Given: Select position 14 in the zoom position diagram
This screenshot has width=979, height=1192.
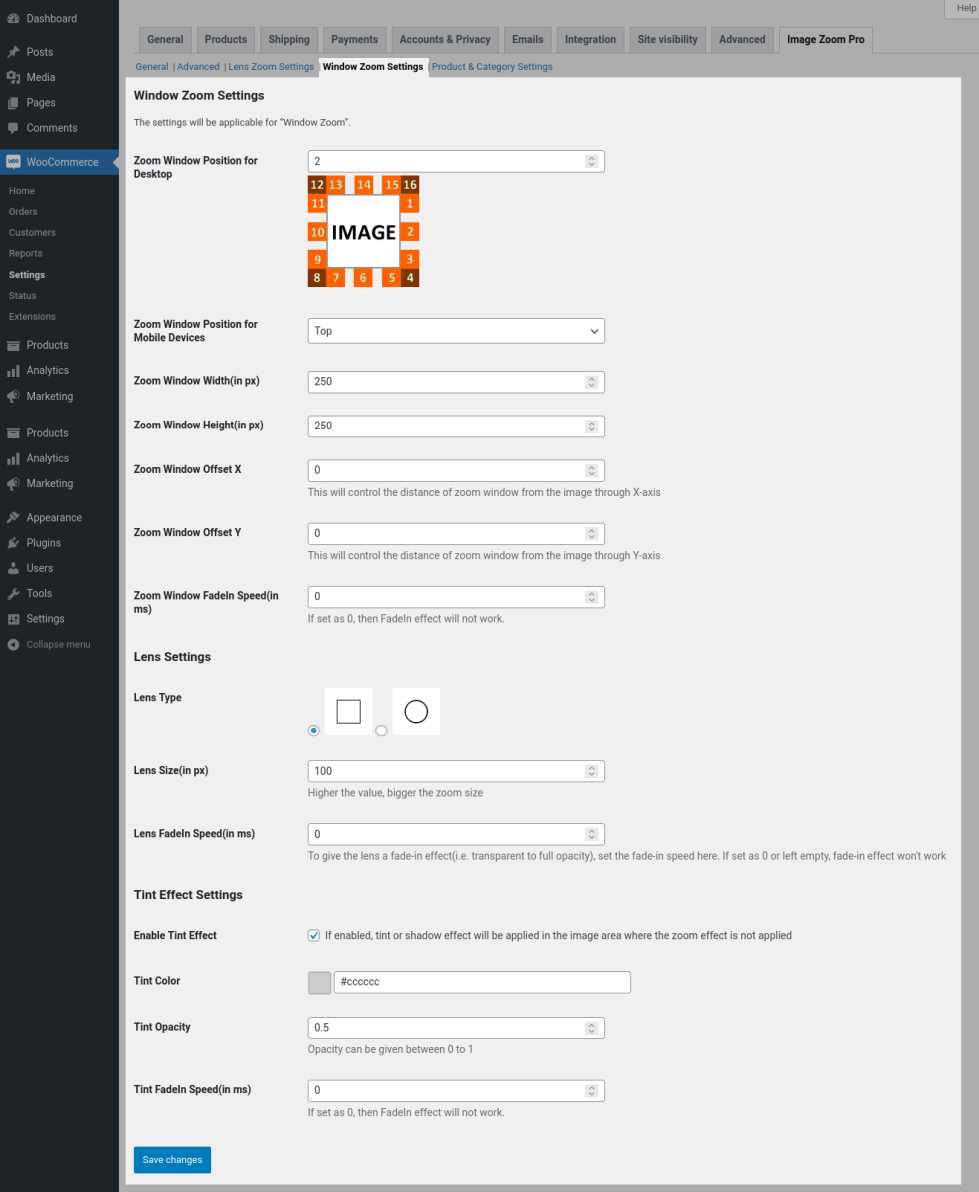Looking at the screenshot, I should (x=363, y=185).
